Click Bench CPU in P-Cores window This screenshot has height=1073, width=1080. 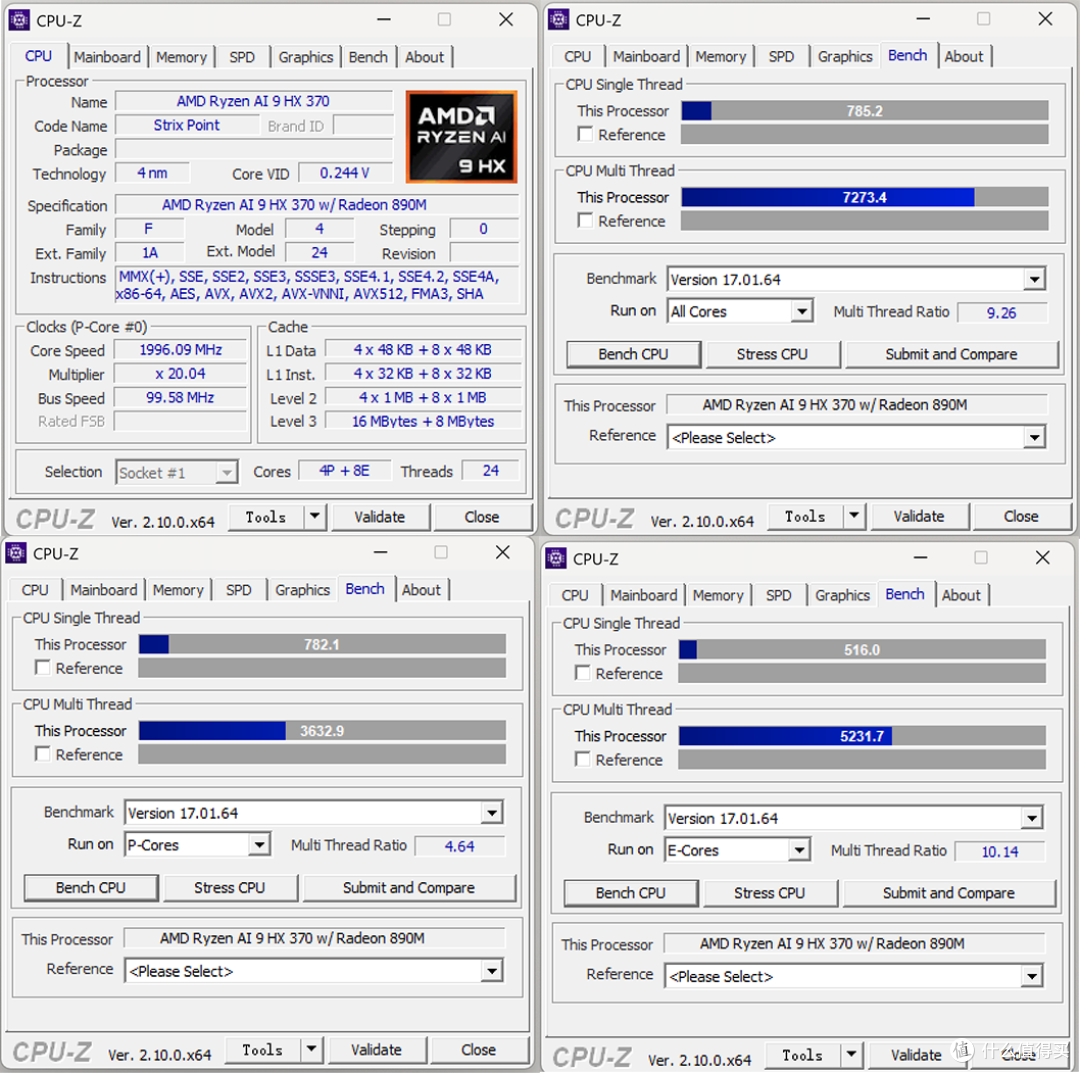pos(90,888)
